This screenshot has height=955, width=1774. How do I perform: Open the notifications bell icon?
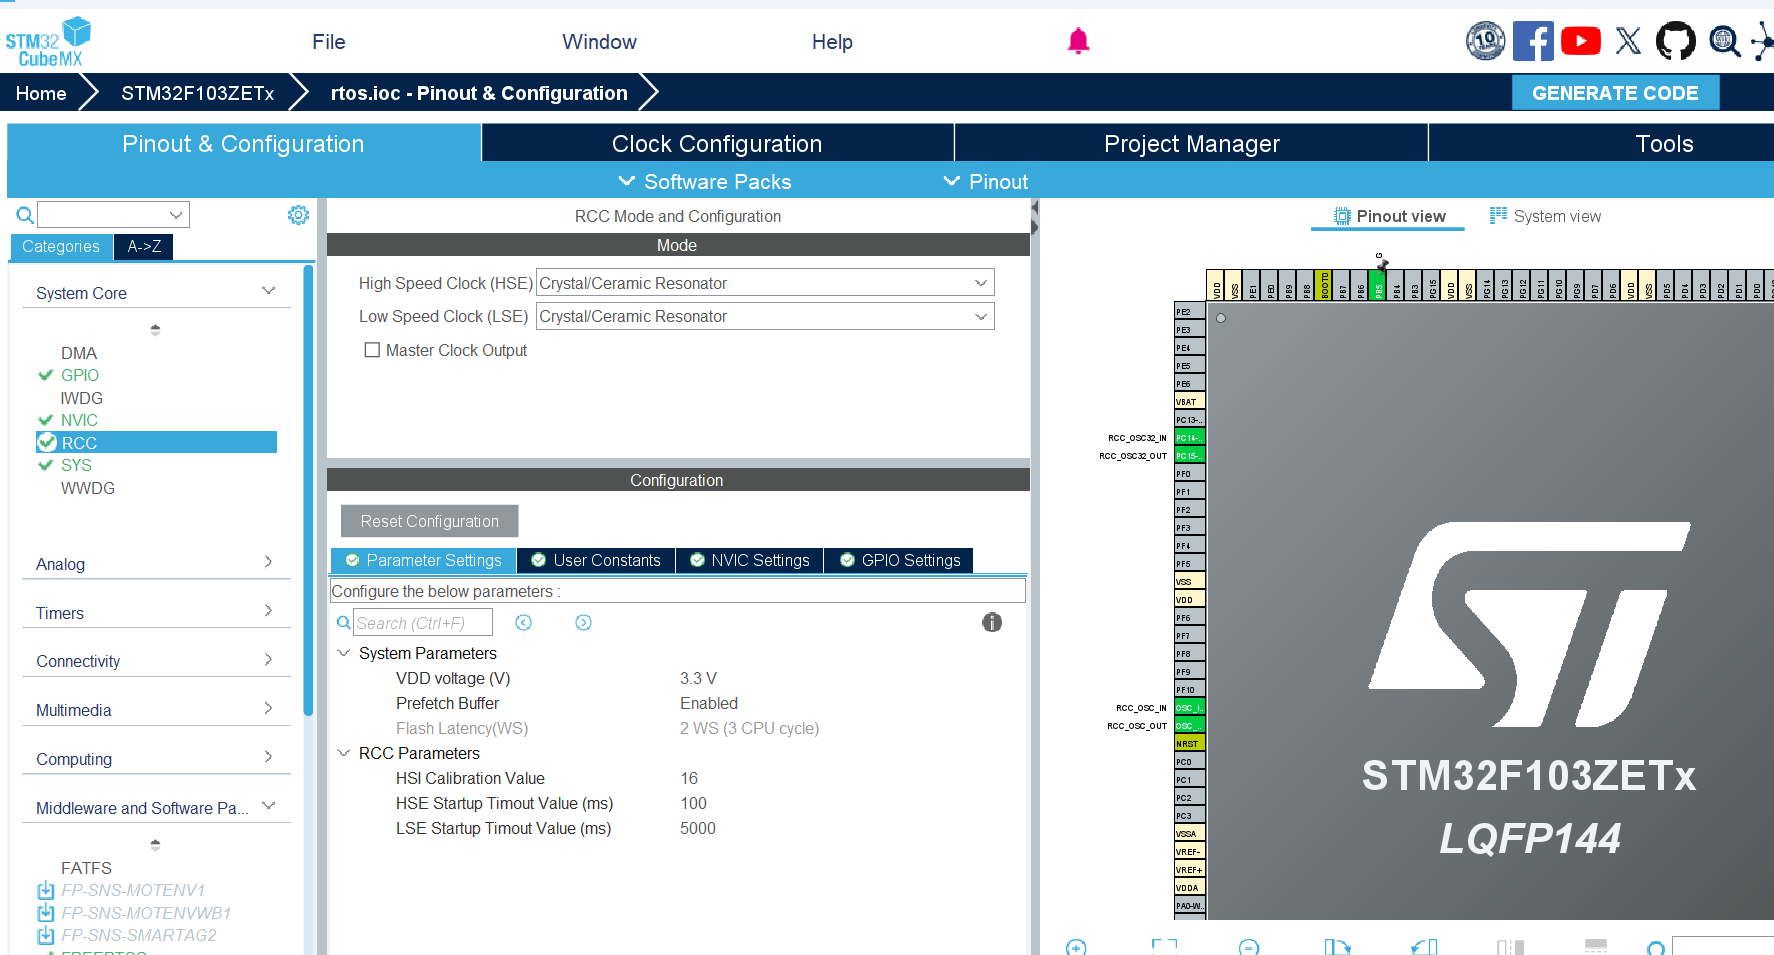[1078, 41]
